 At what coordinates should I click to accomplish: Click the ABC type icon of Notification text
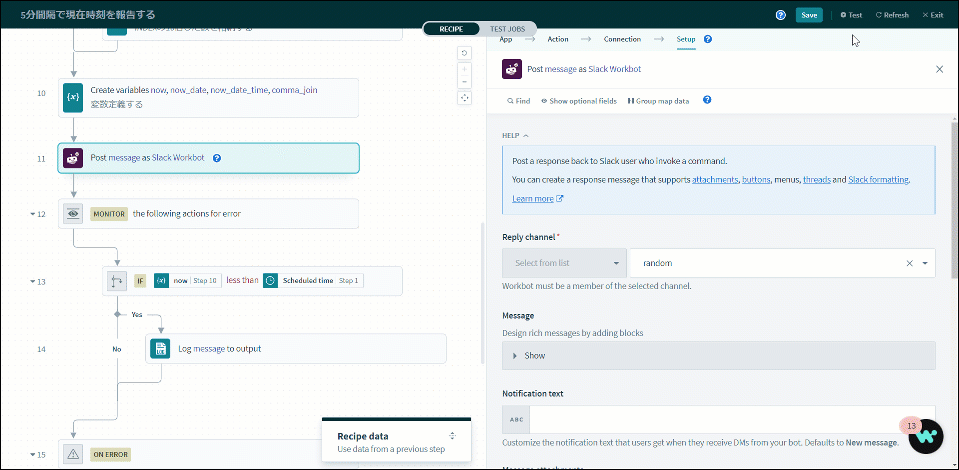[x=516, y=420]
